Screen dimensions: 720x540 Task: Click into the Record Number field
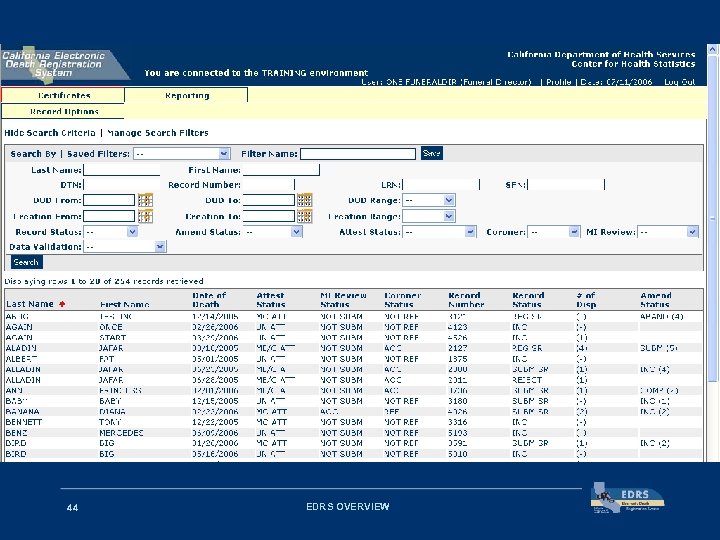pos(269,185)
